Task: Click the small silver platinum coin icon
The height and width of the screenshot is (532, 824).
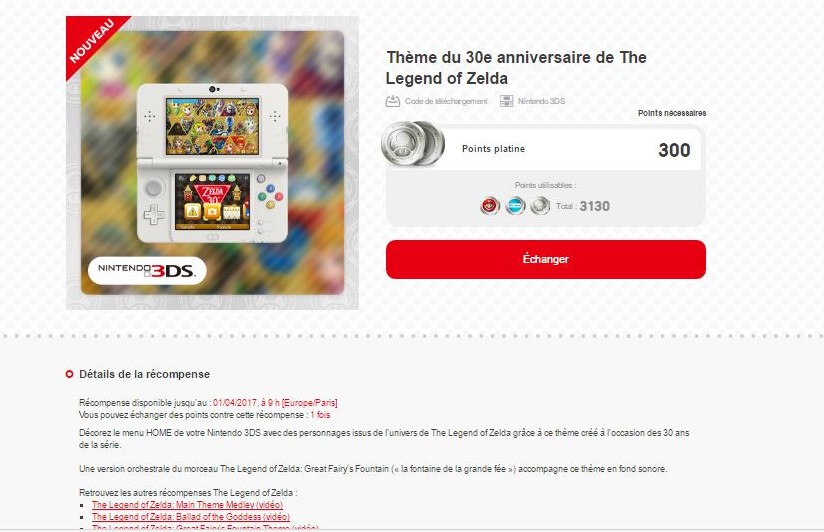Action: pos(540,206)
